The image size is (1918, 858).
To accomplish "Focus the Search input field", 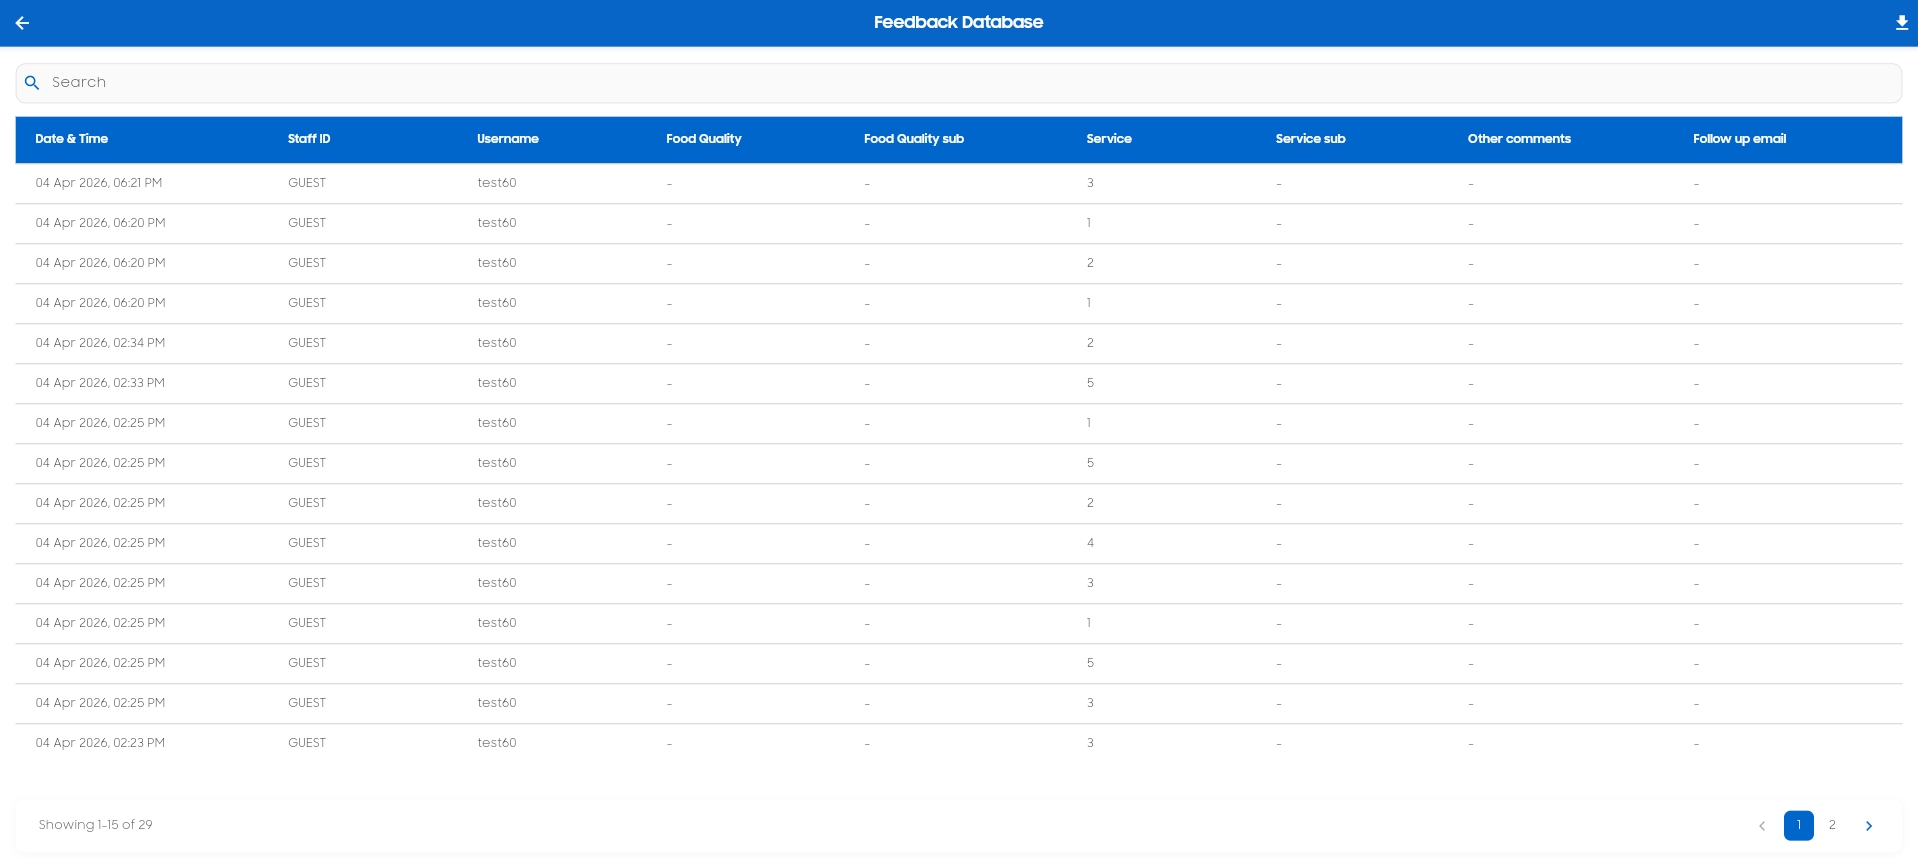I will point(960,83).
